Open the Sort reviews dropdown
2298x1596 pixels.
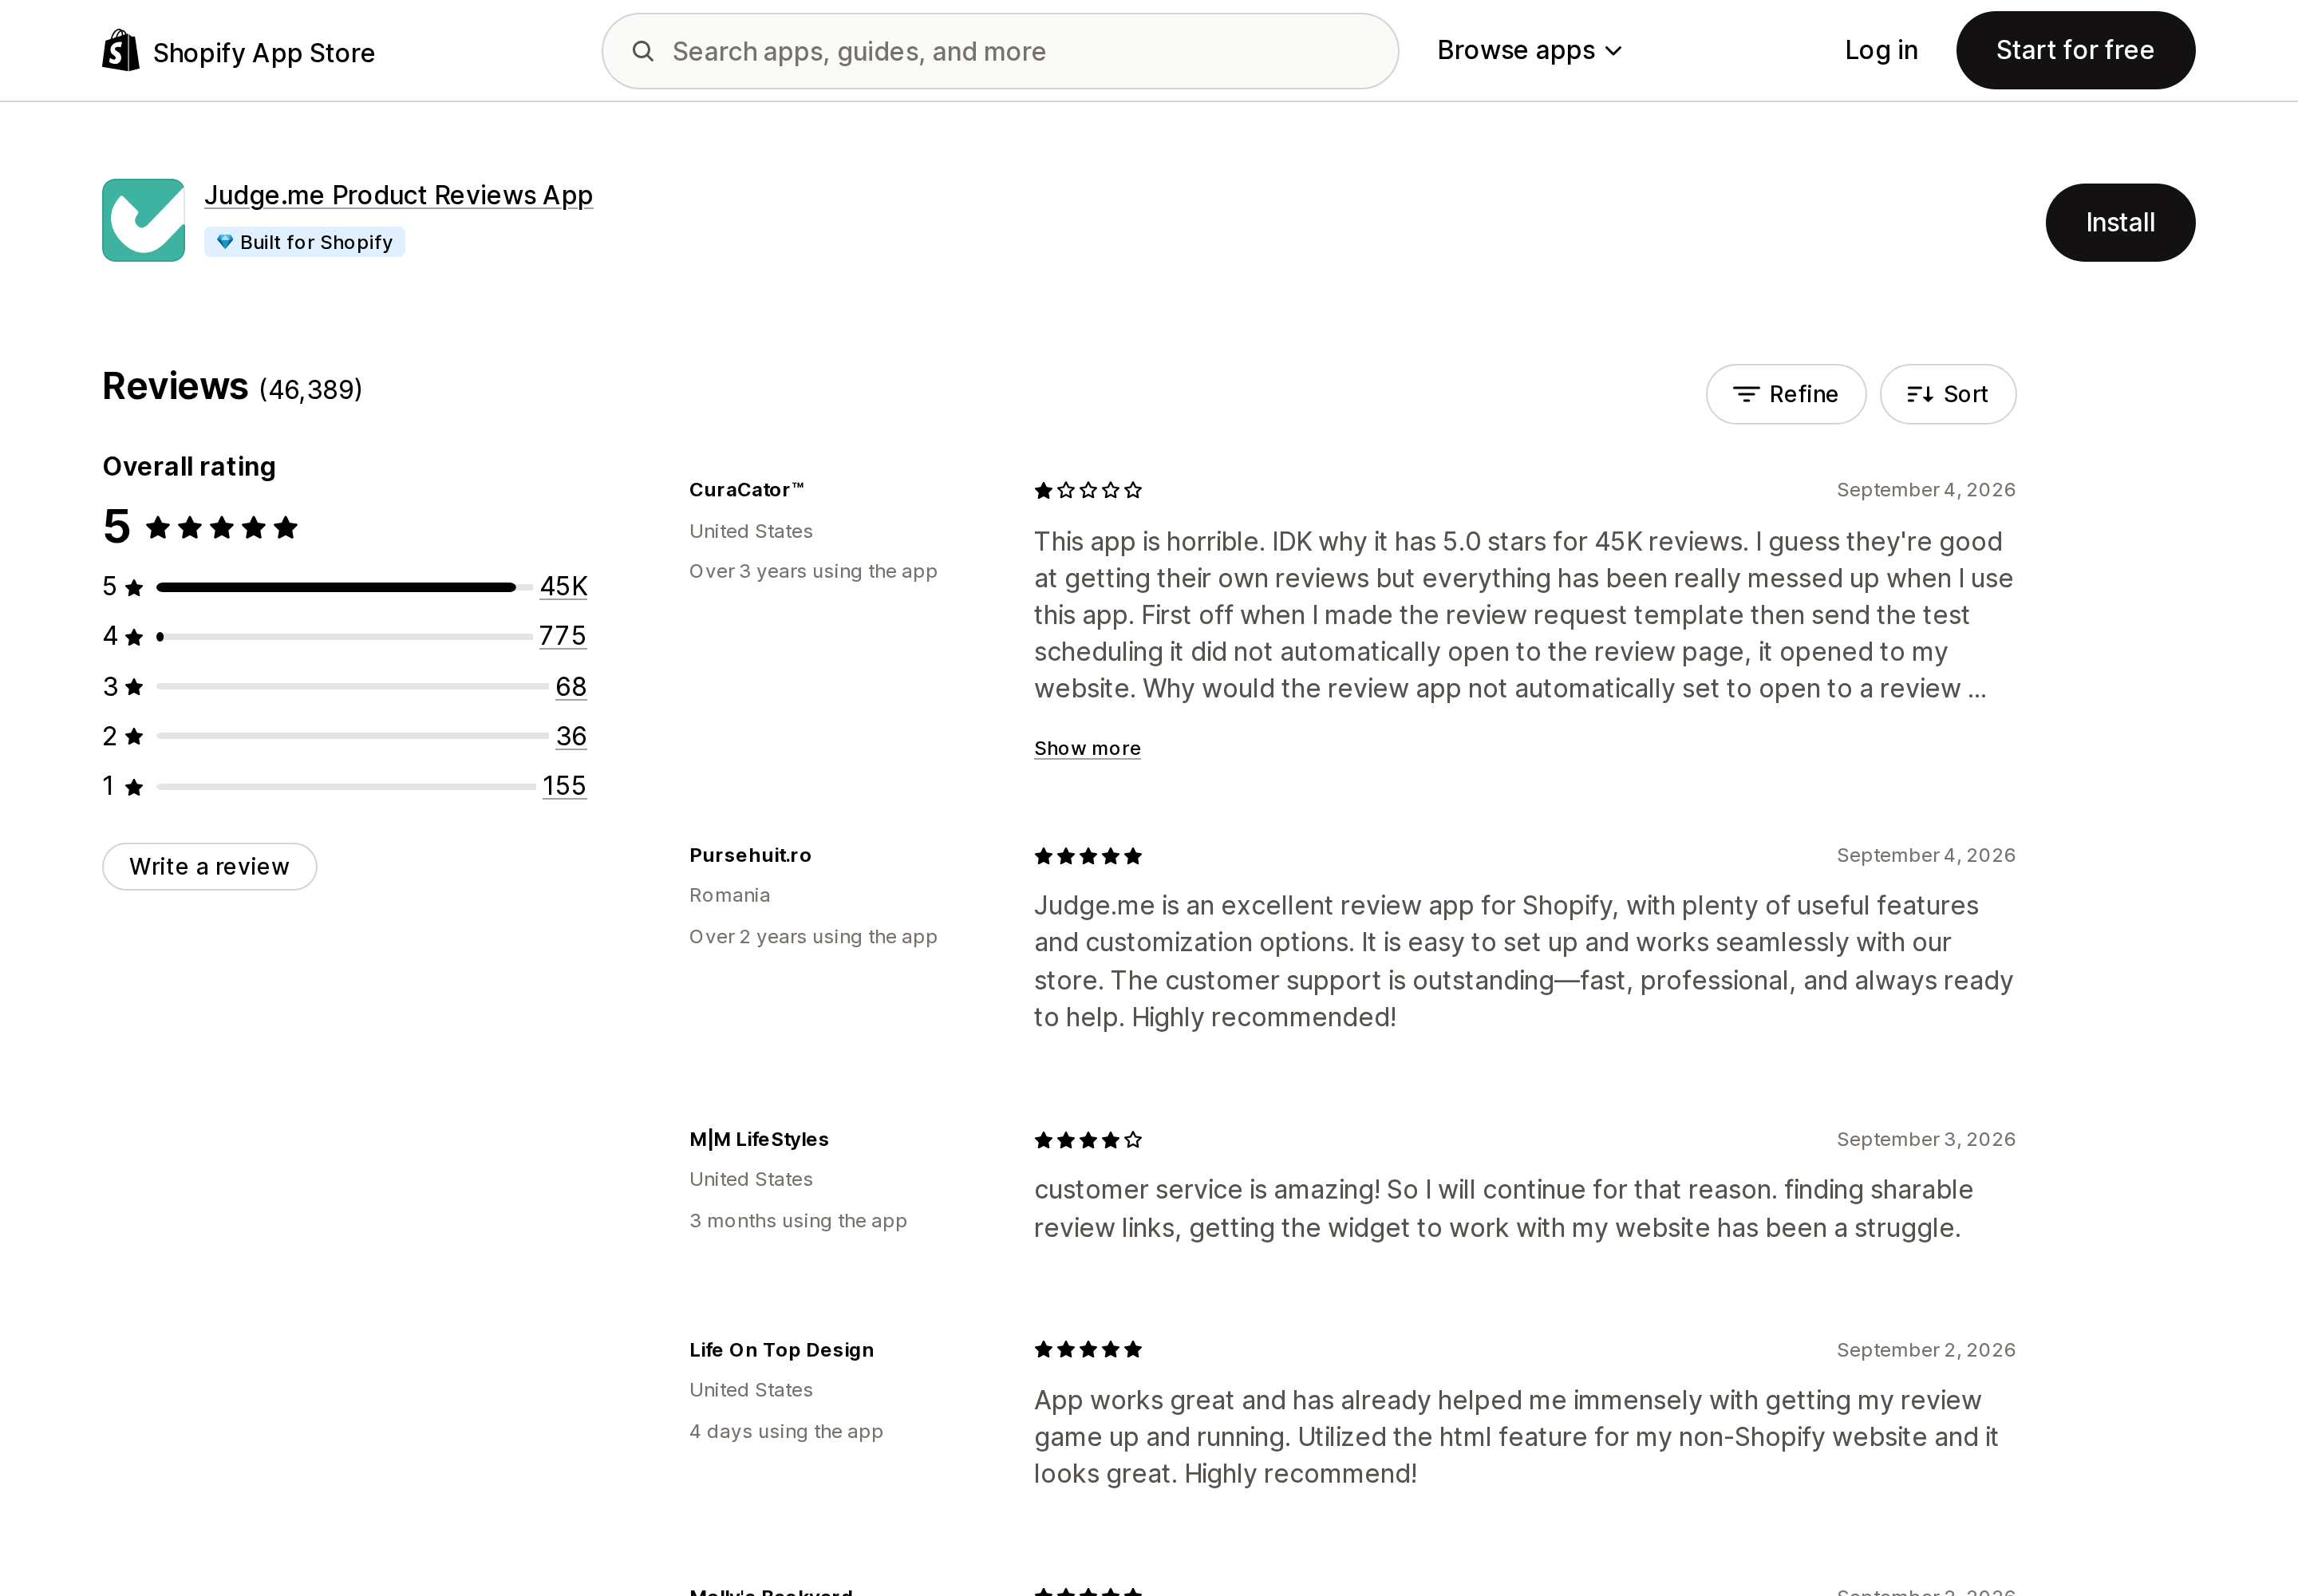tap(1947, 394)
